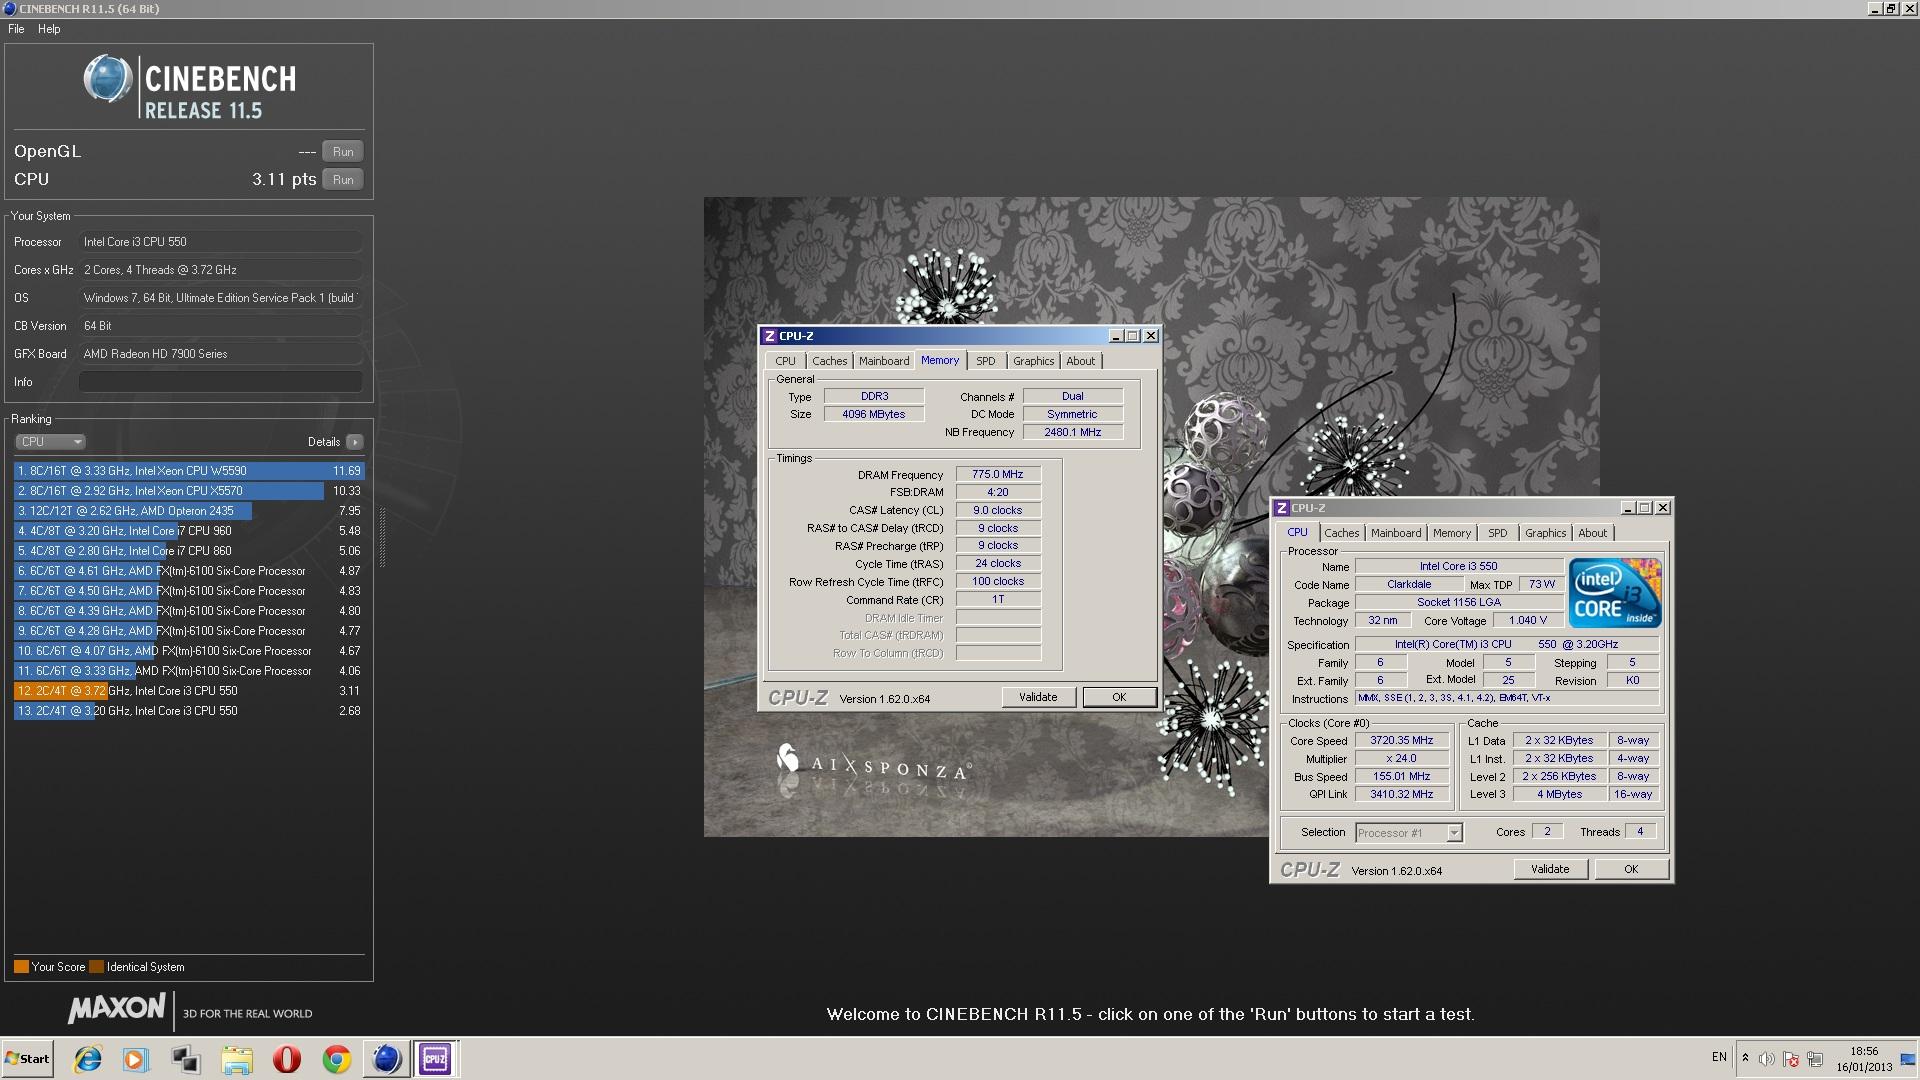Image resolution: width=1920 pixels, height=1080 pixels.
Task: Click the Z icon of CPU-Z Memory window
Action: pos(769,336)
